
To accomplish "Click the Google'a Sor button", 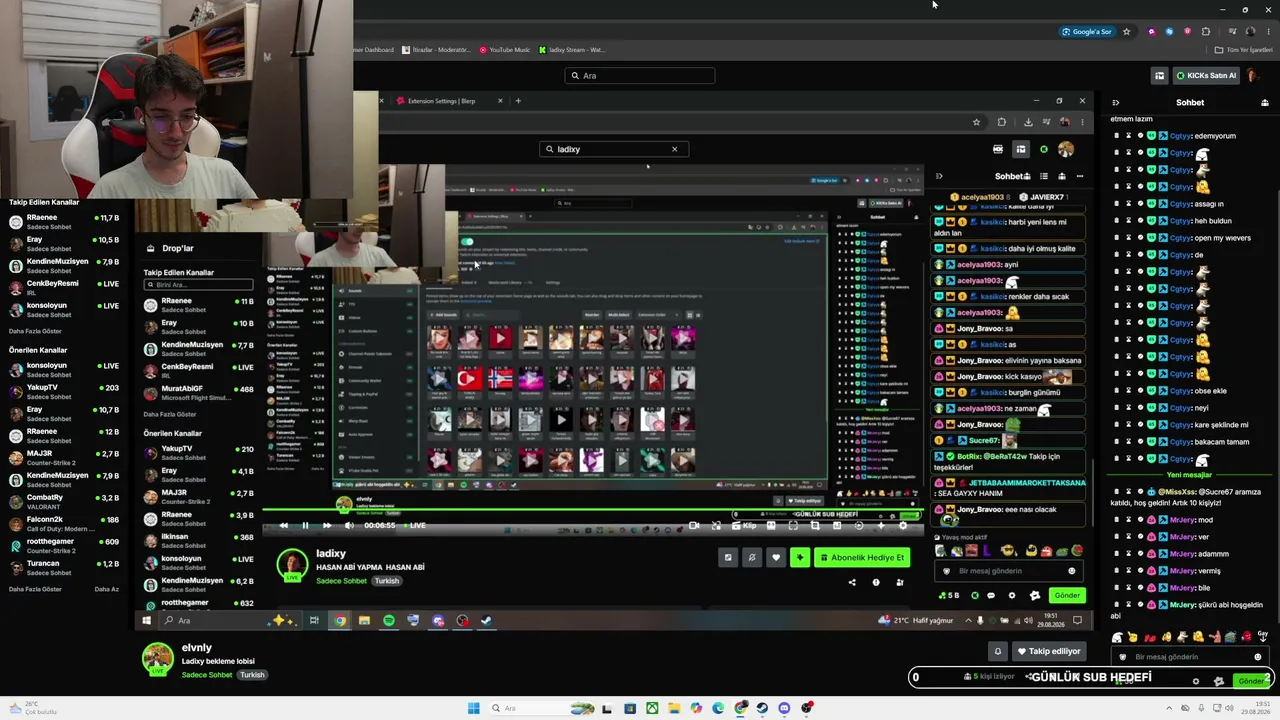I will tap(1087, 32).
